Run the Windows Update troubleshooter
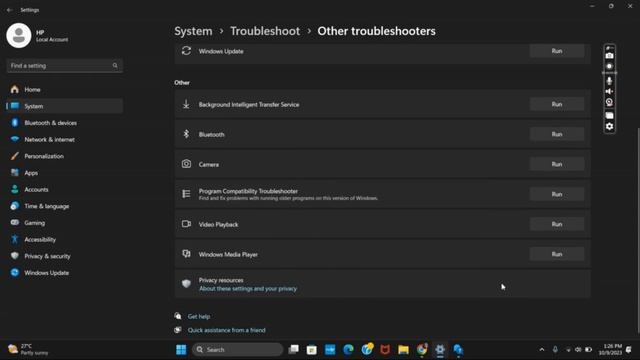The height and width of the screenshot is (360, 640). pos(557,51)
